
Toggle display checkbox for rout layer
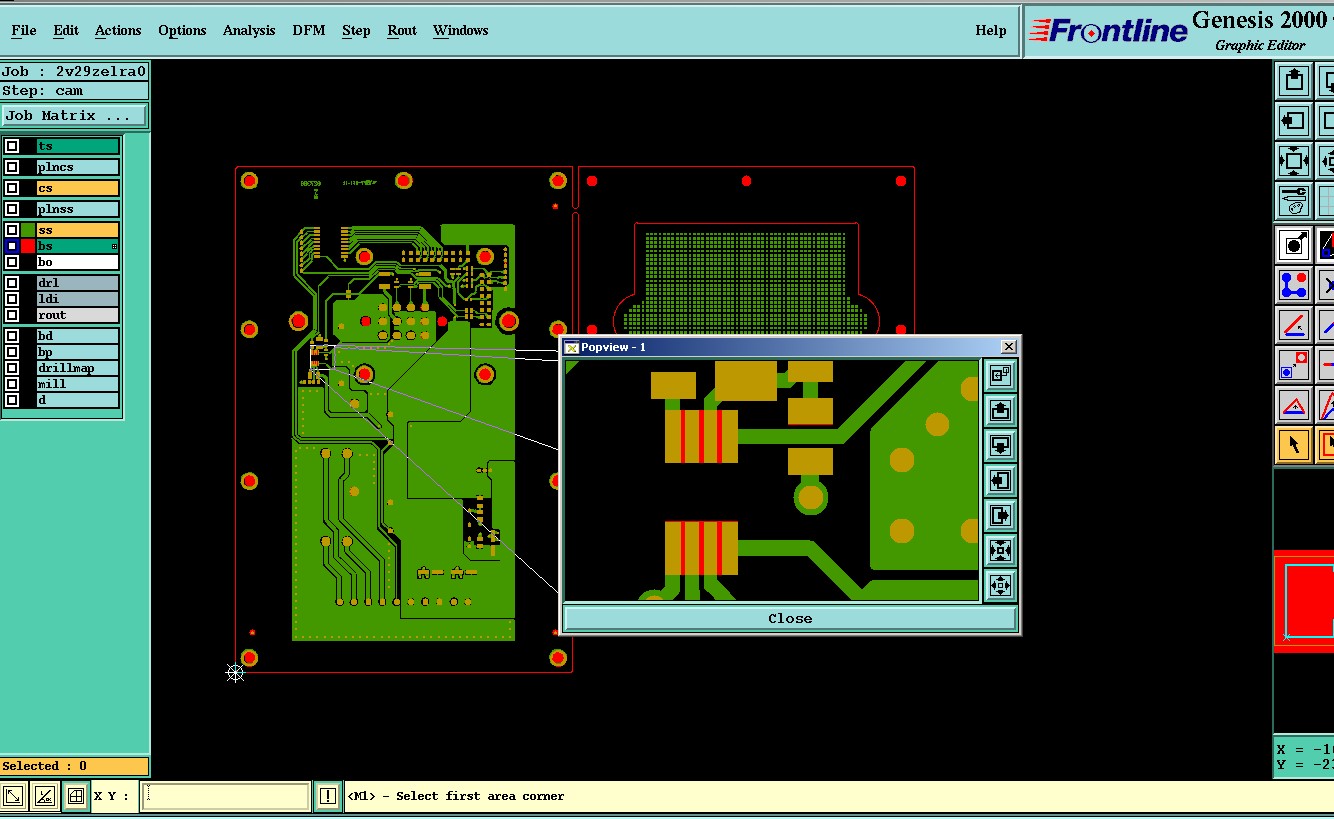point(12,315)
